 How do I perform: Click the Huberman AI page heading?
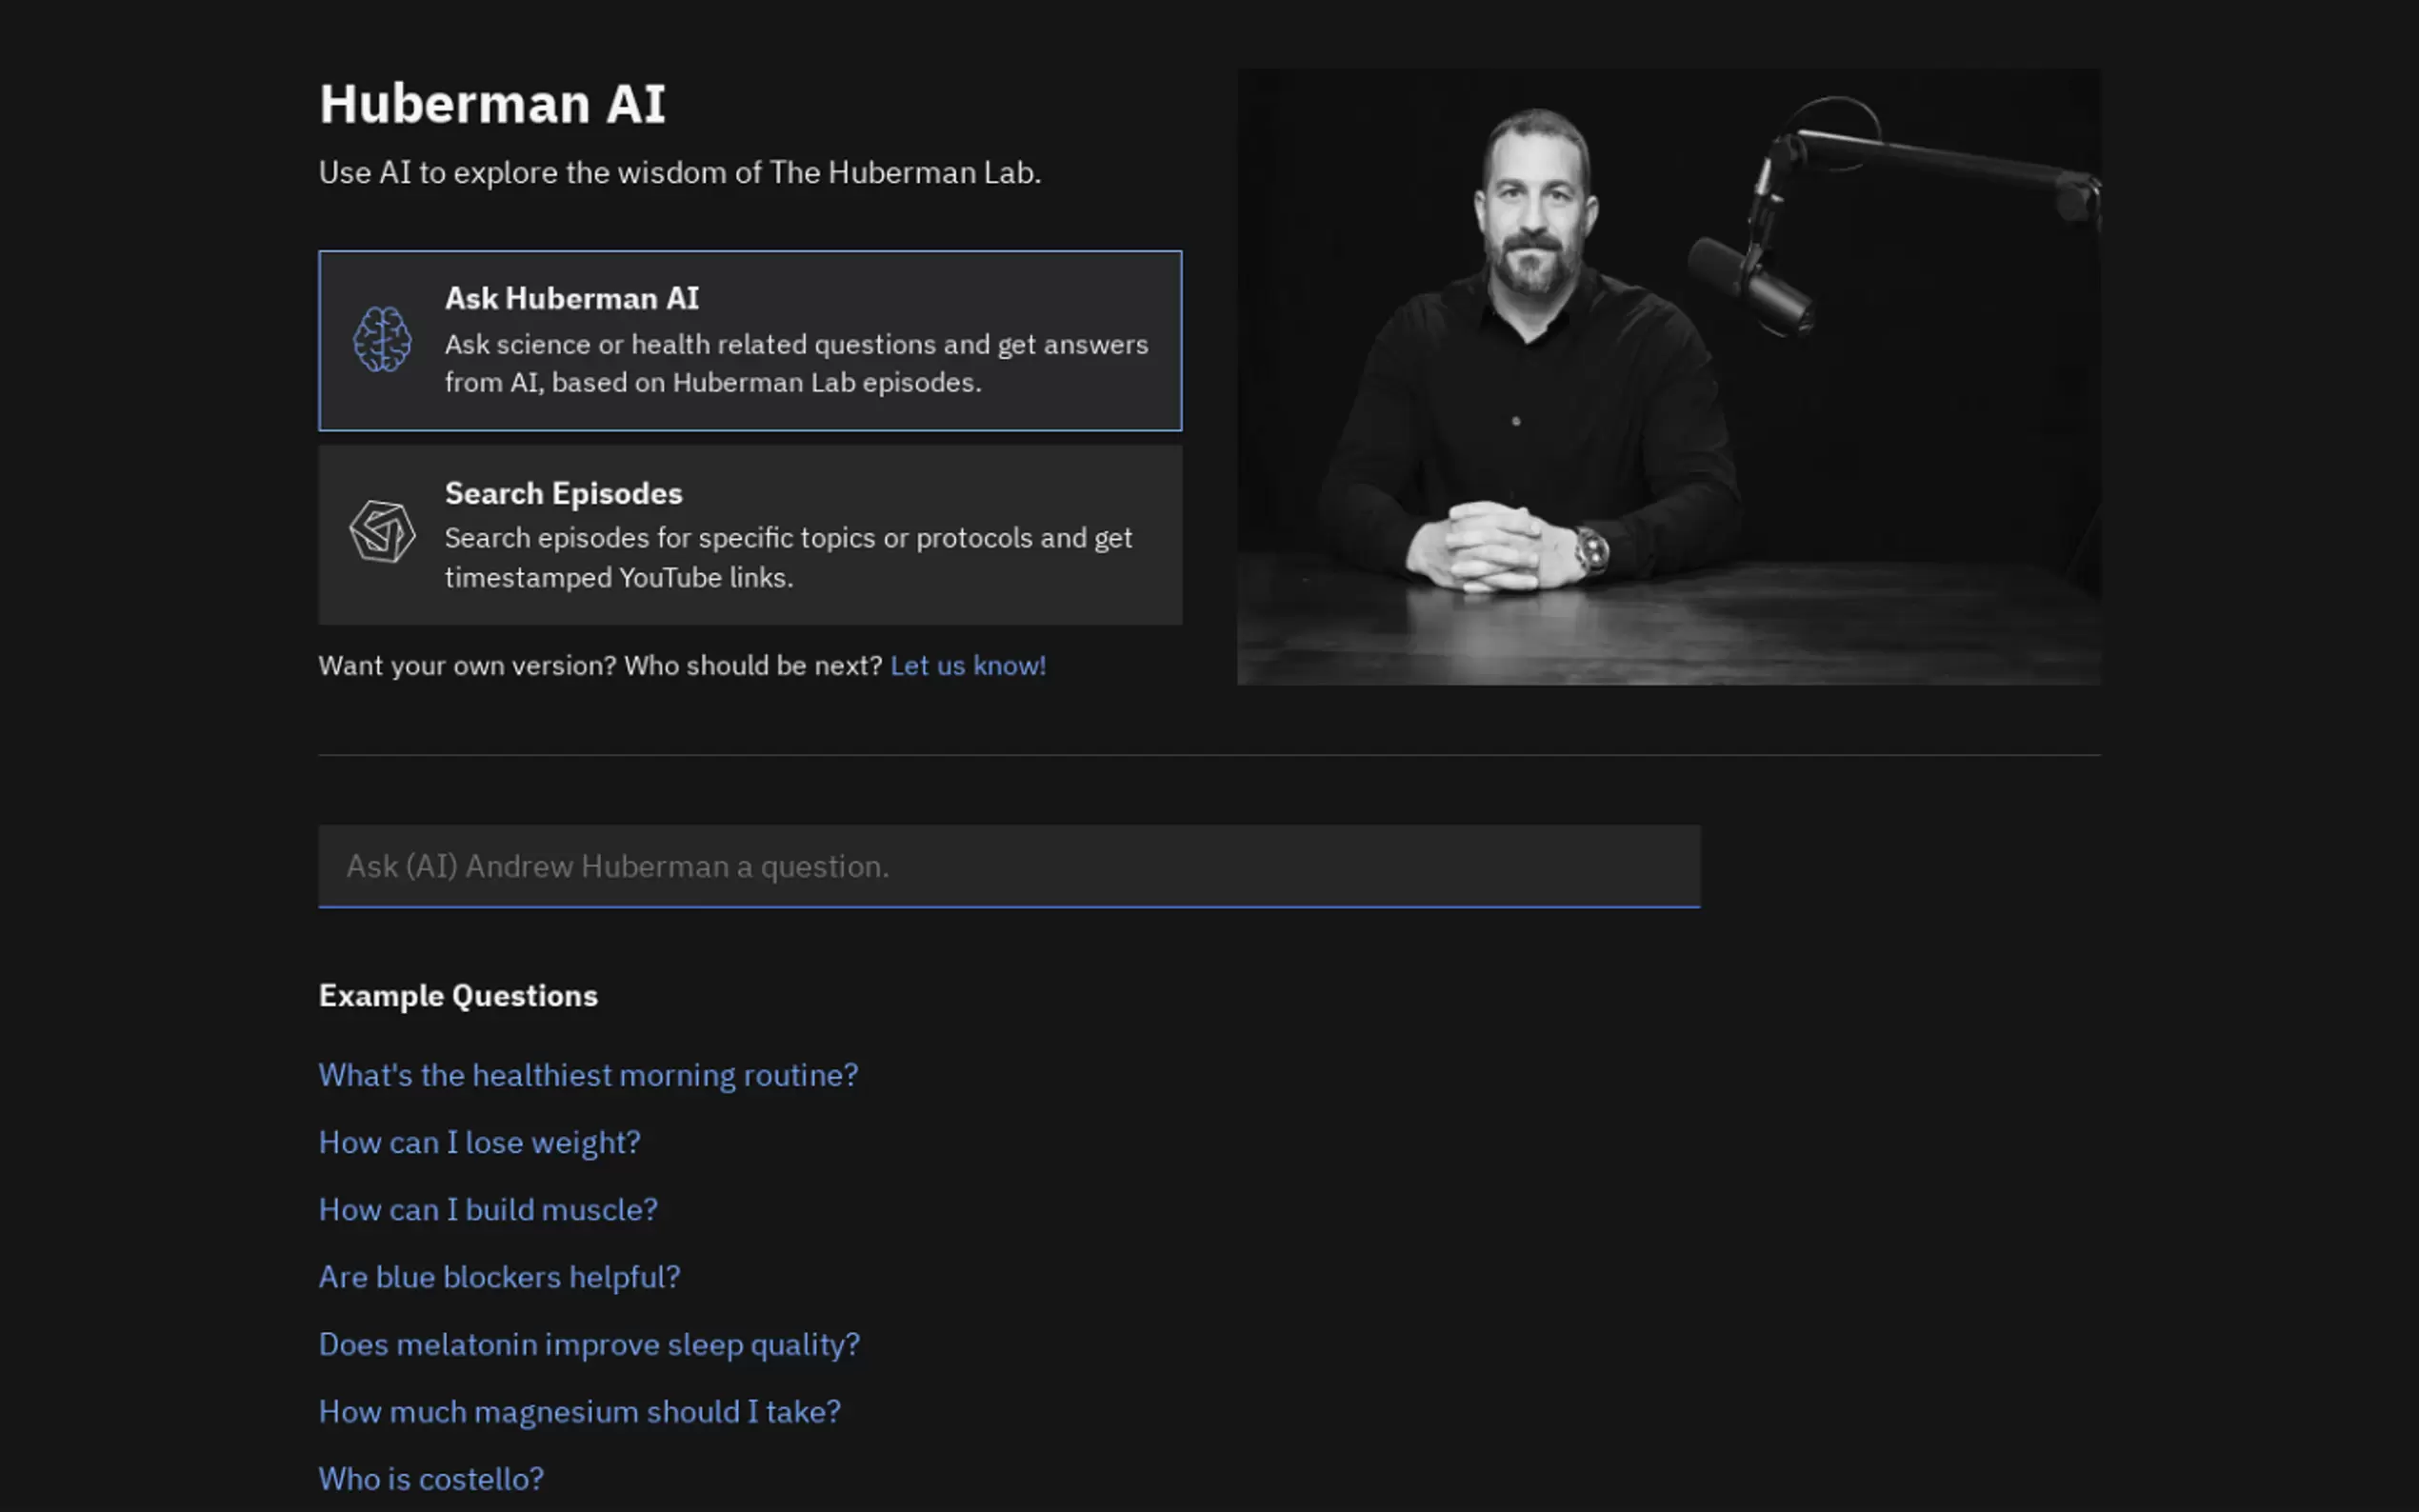[x=492, y=104]
